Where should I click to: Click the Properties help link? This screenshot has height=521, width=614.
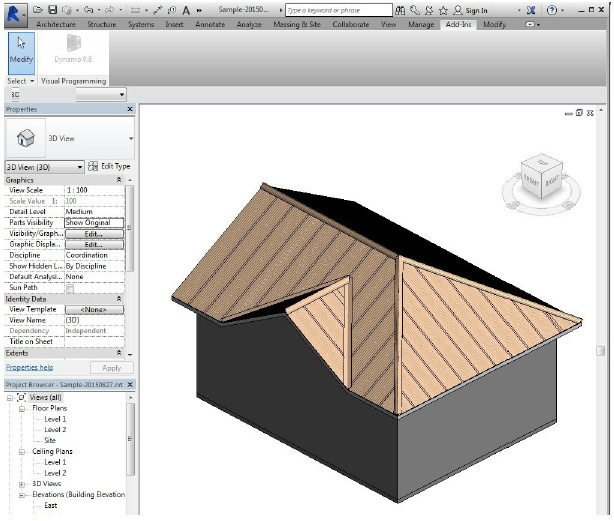pos(29,368)
